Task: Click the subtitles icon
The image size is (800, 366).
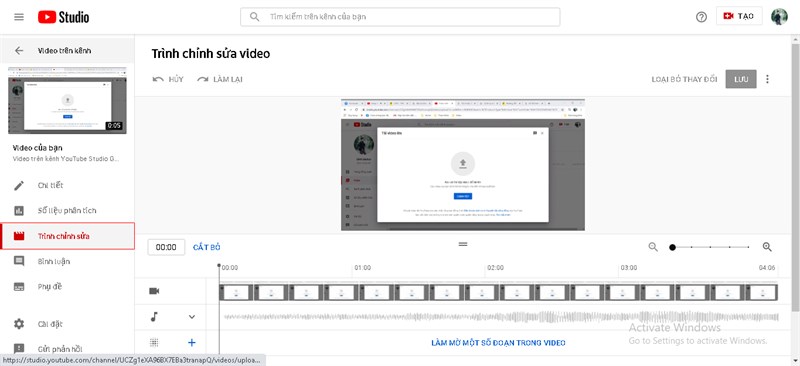Action: [19, 286]
